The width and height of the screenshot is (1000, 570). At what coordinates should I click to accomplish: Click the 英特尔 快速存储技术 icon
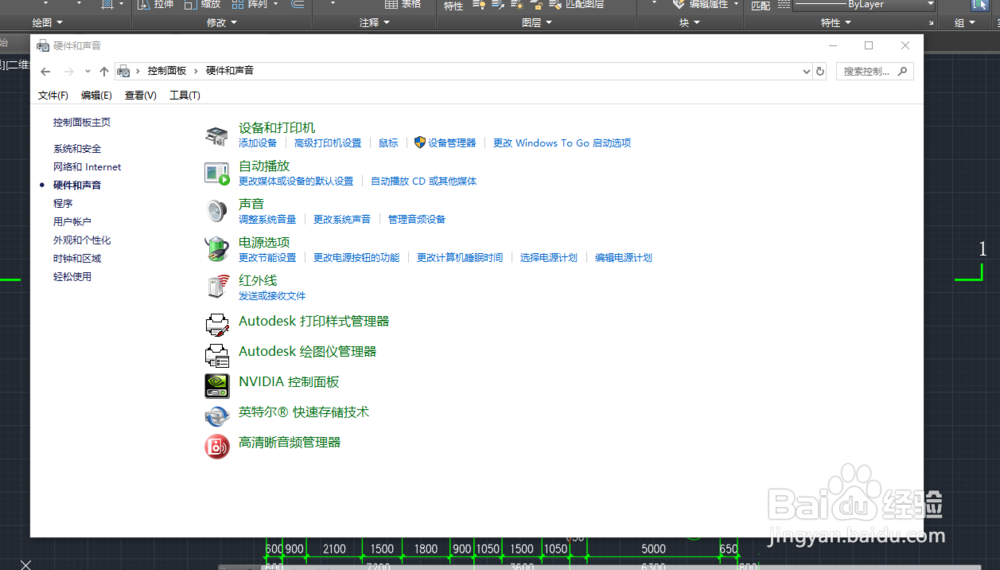pos(217,416)
